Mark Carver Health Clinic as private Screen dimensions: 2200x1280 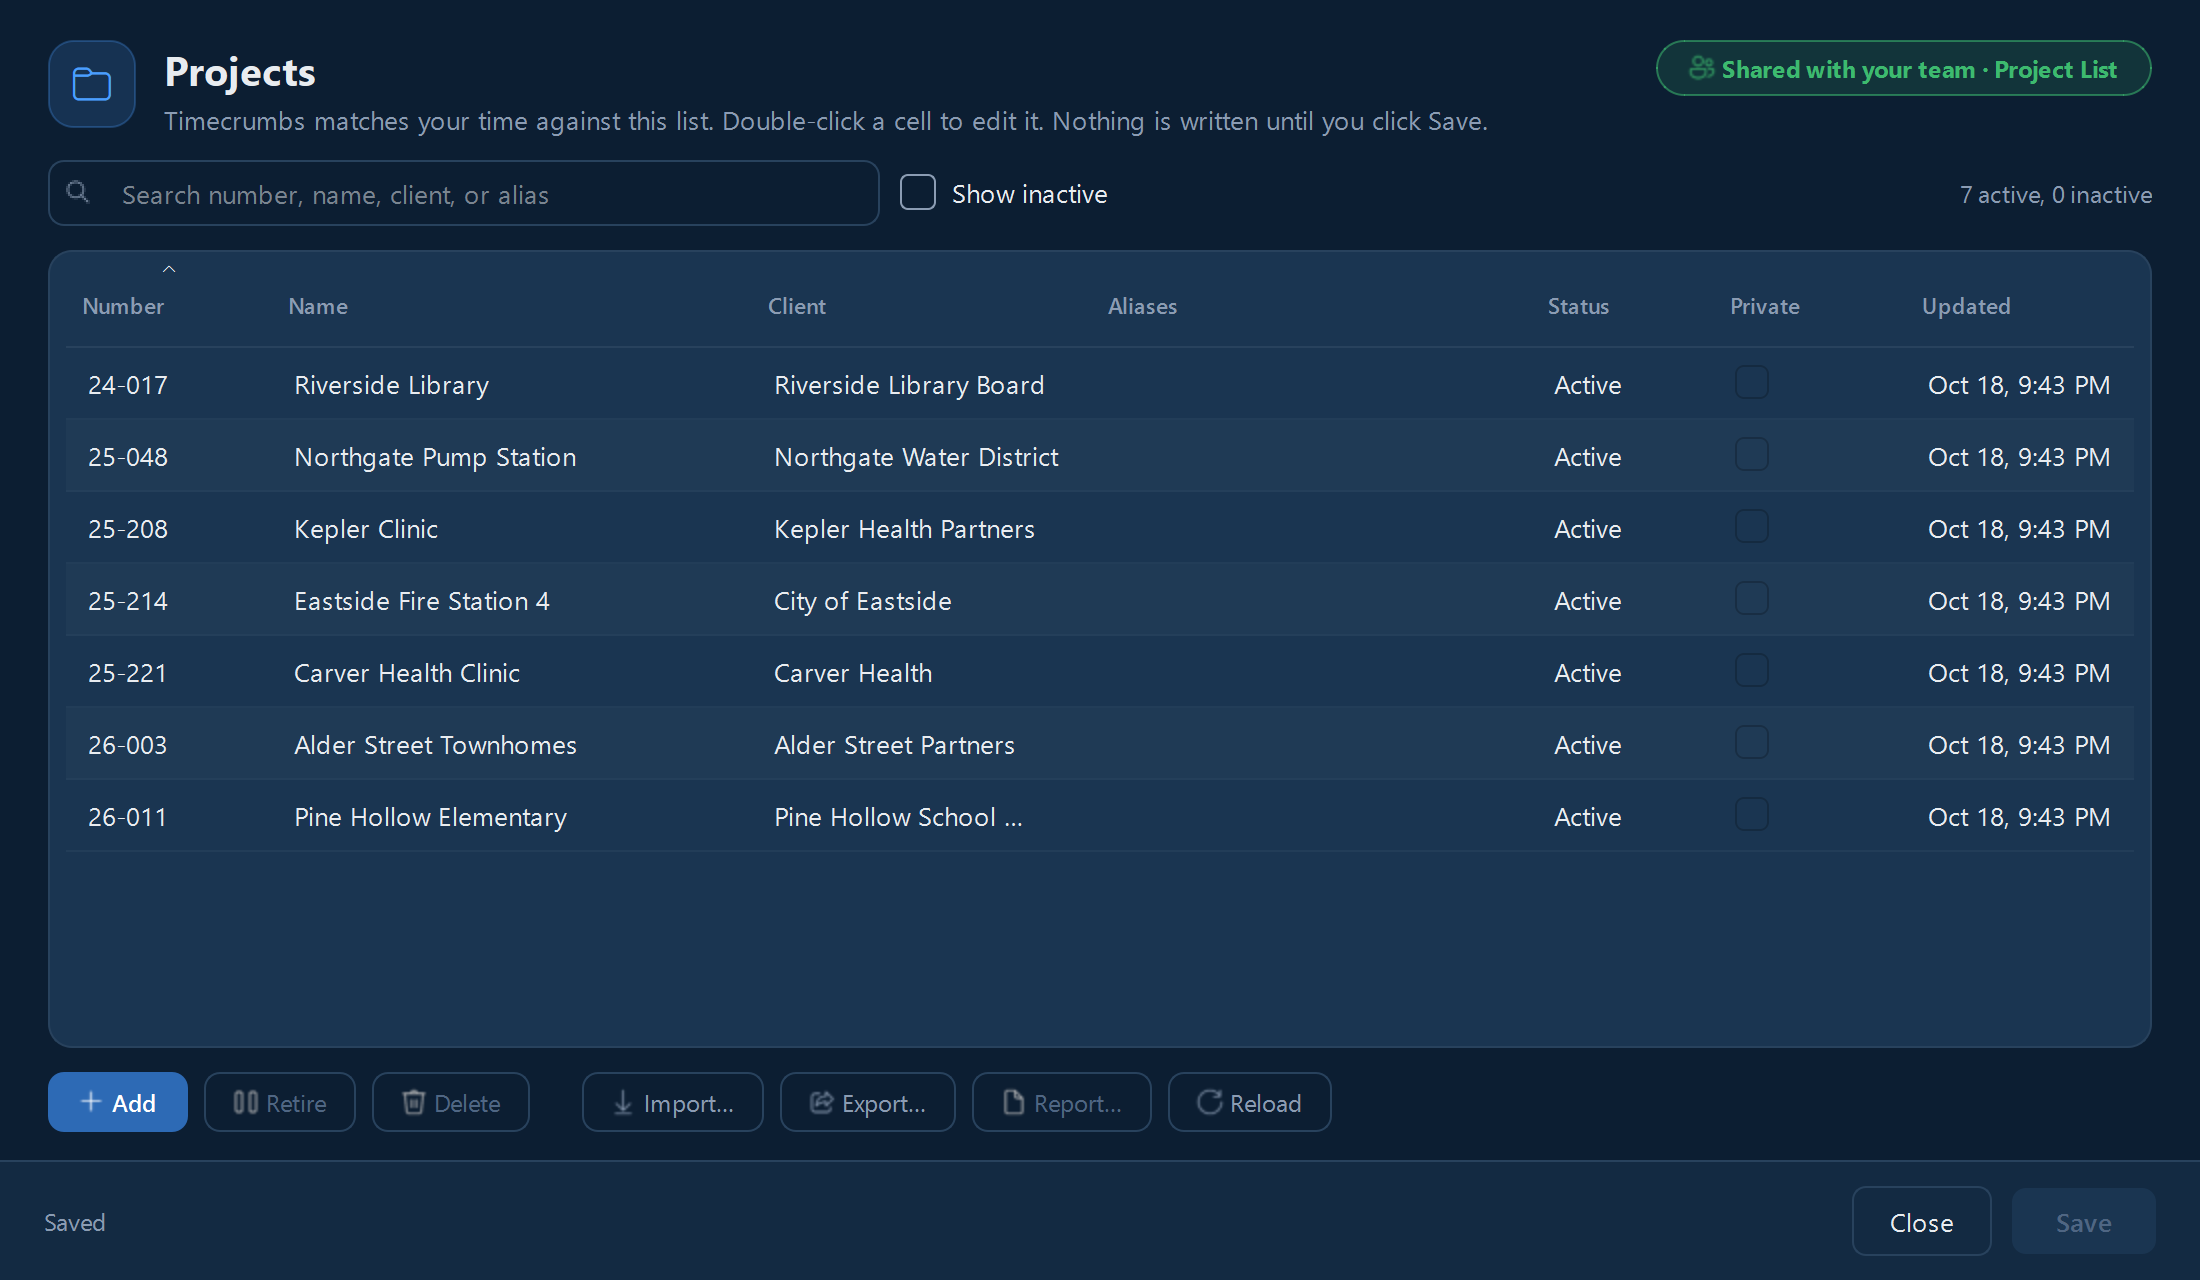point(1752,670)
